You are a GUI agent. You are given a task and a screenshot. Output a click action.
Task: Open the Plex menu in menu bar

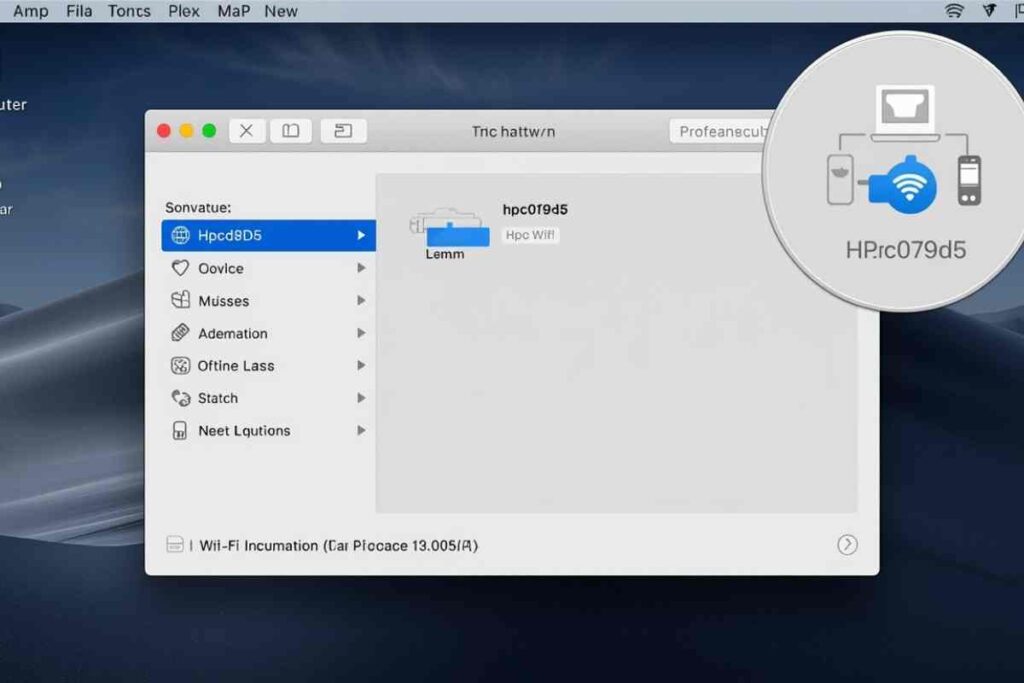tap(183, 11)
